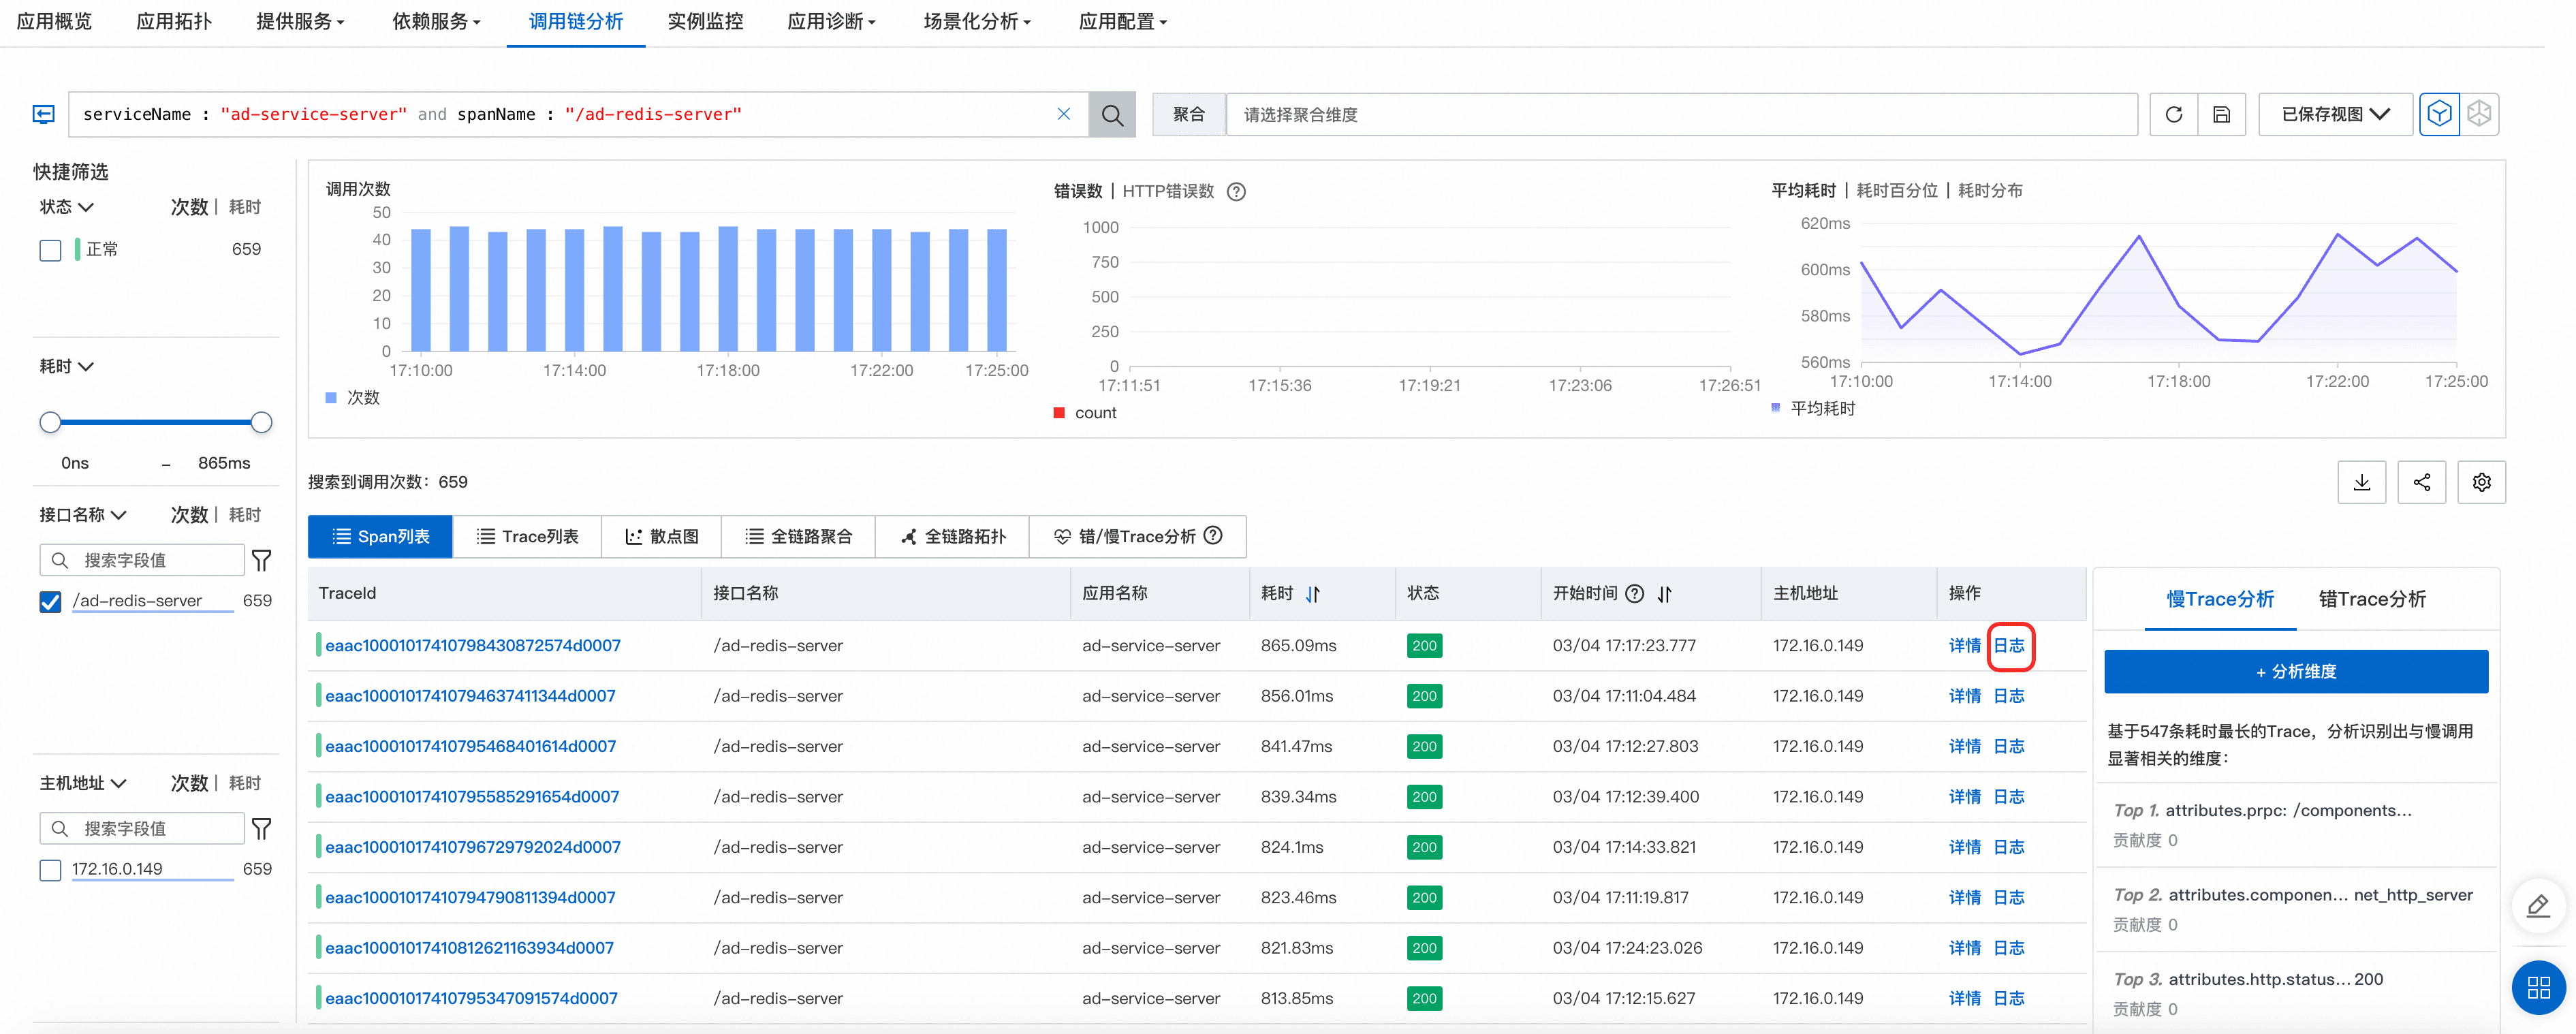2576x1034 pixels.
Task: Click the download icon above the table
Action: coord(2361,482)
